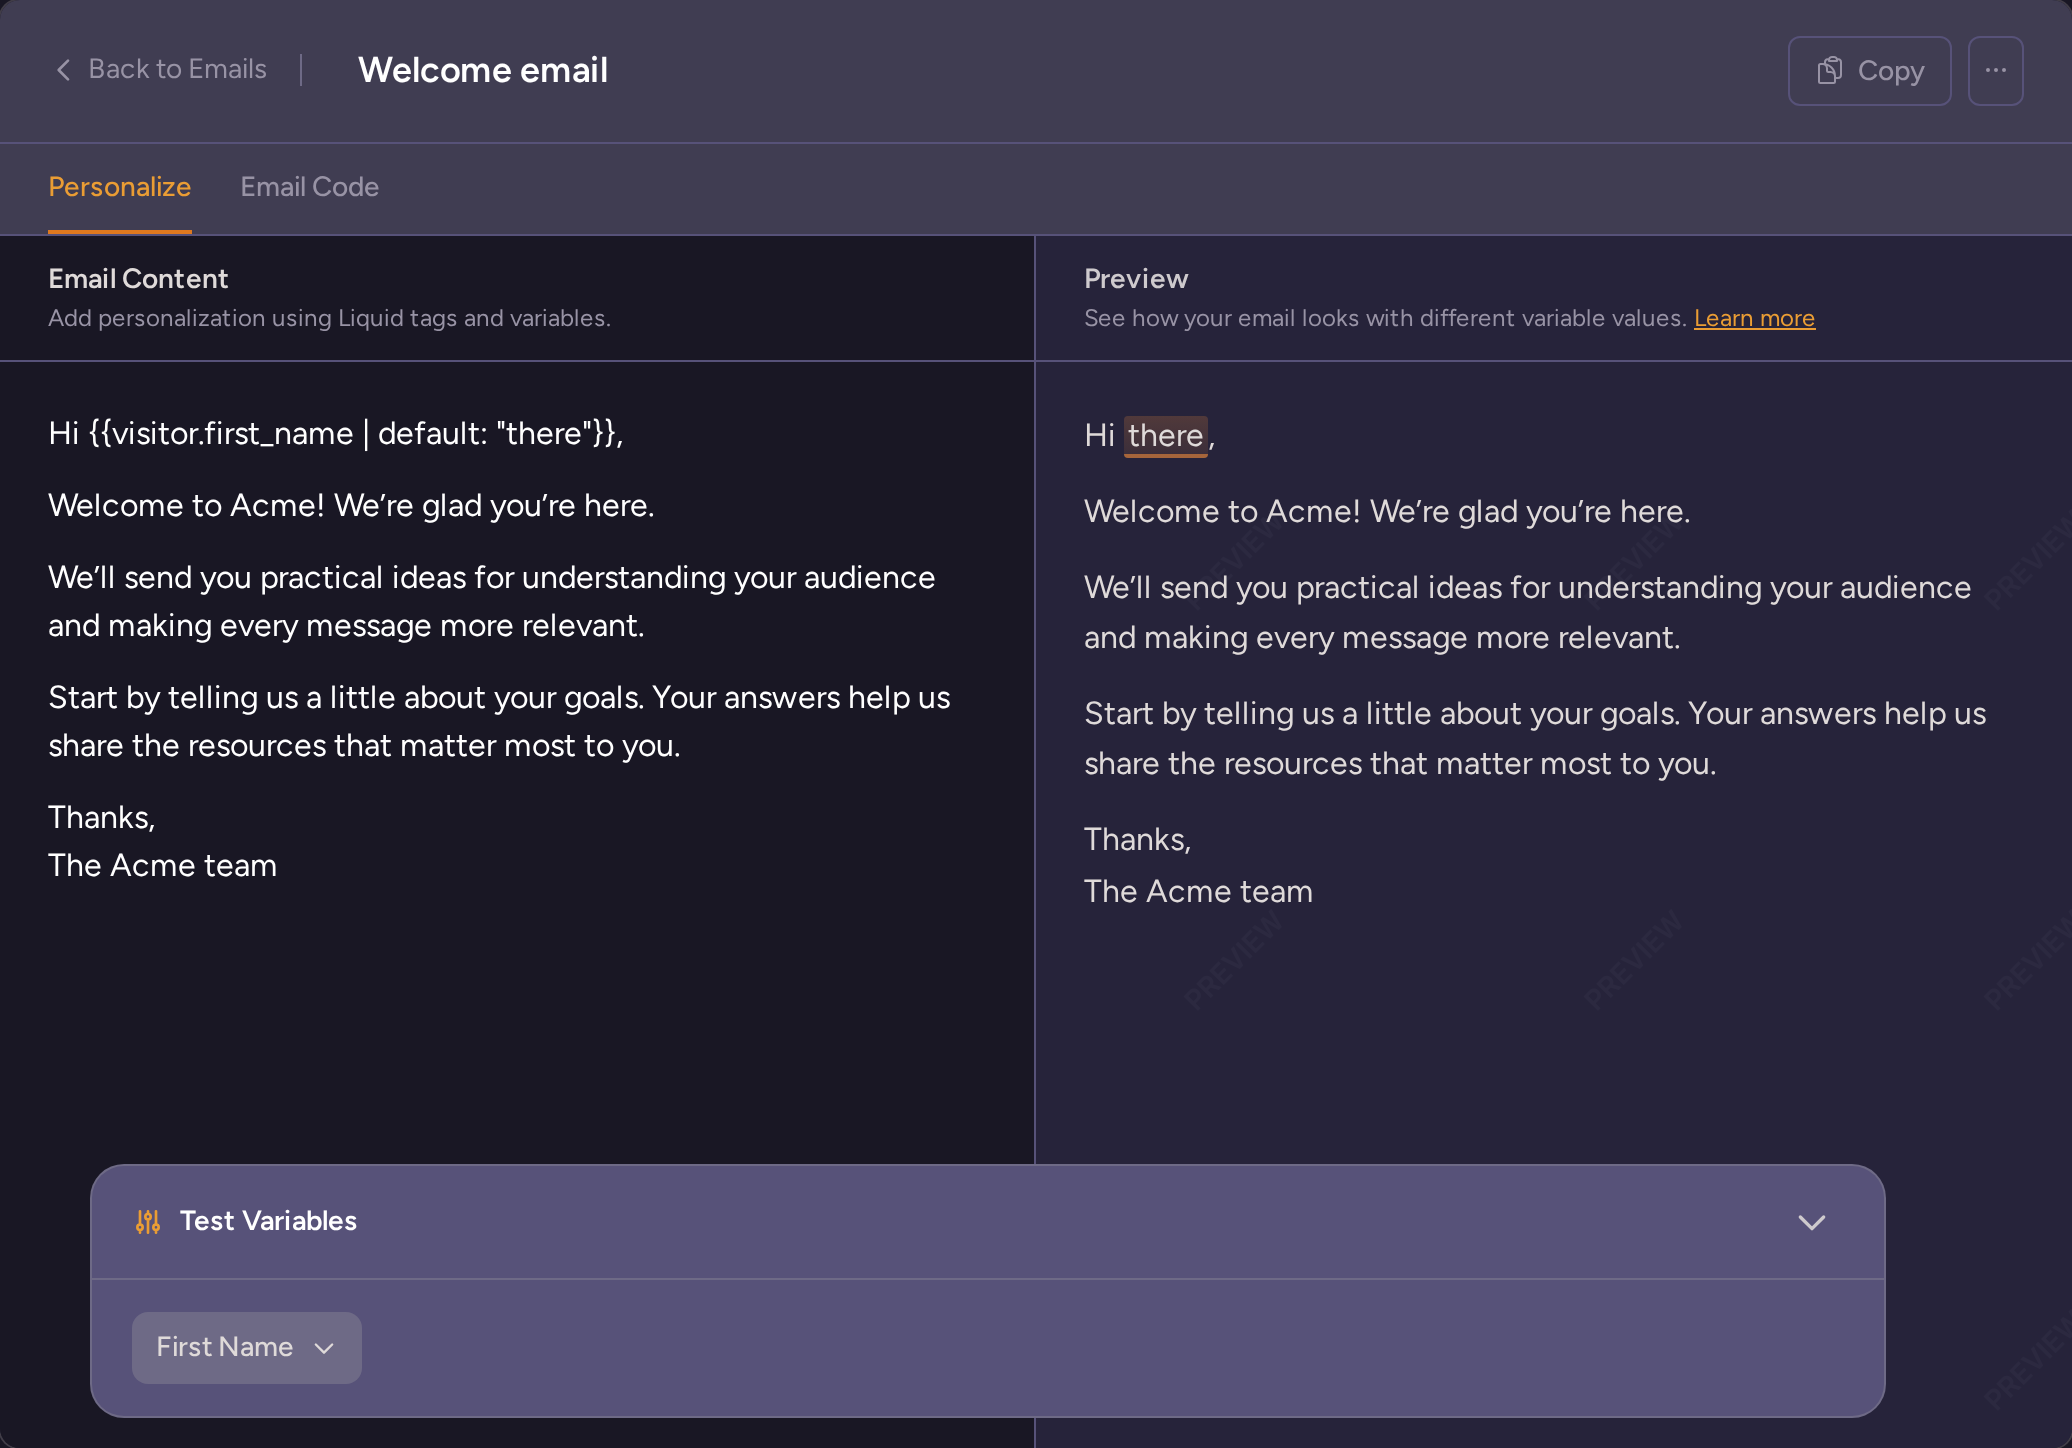This screenshot has width=2072, height=1448.
Task: Click 'Thanks,' in the email editor
Action: pyautogui.click(x=102, y=818)
